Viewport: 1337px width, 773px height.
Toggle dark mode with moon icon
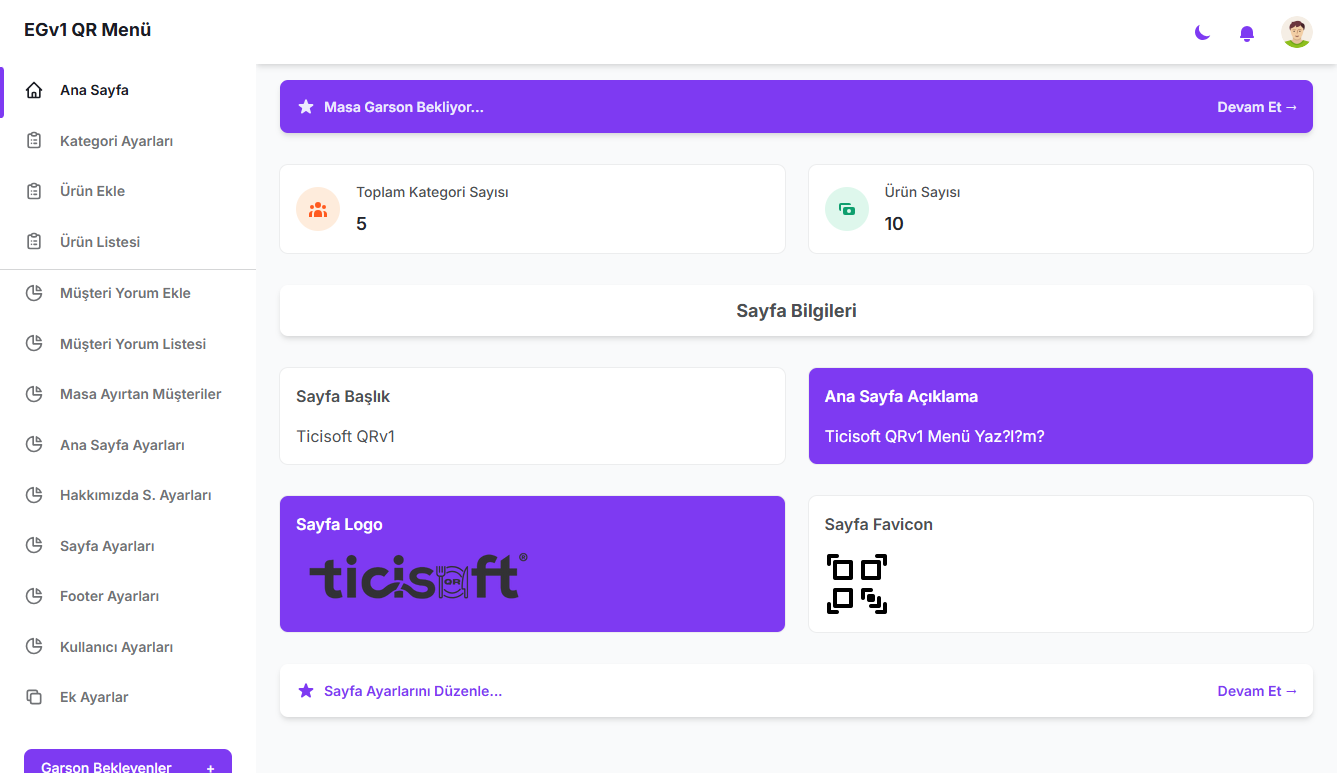point(1202,33)
